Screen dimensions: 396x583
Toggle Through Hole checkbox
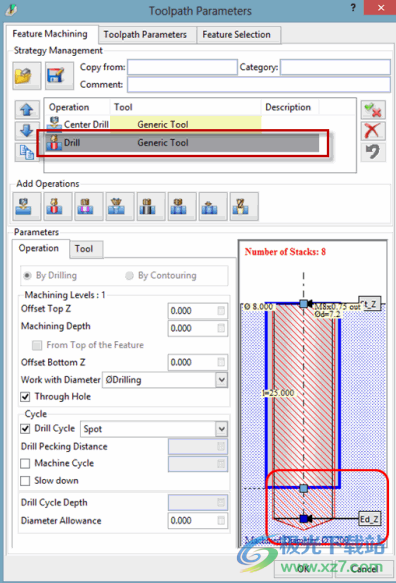pyautogui.click(x=25, y=397)
